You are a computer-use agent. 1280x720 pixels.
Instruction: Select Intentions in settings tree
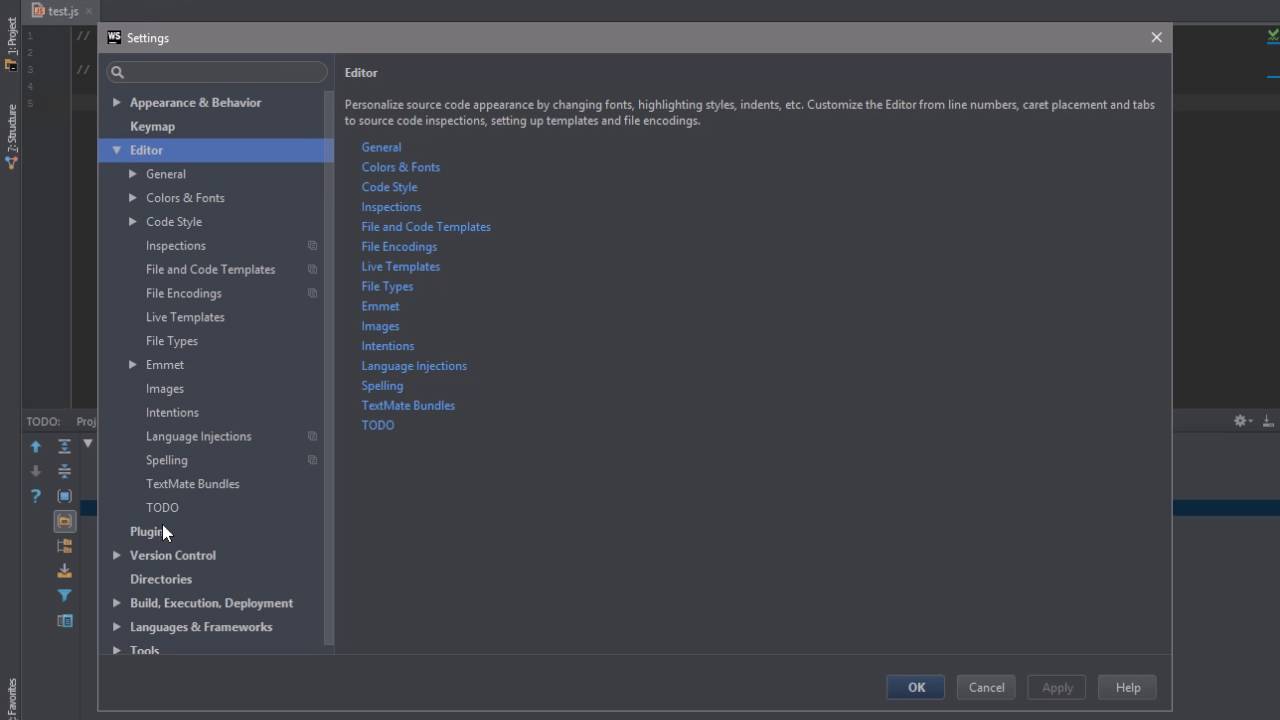click(x=172, y=412)
